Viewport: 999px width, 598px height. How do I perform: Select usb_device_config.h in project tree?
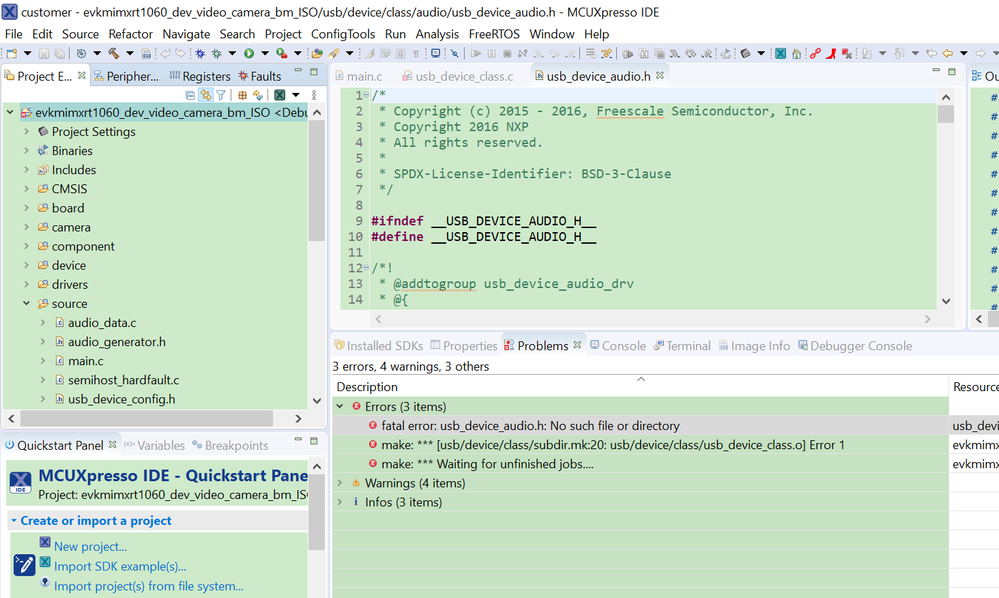click(x=122, y=399)
